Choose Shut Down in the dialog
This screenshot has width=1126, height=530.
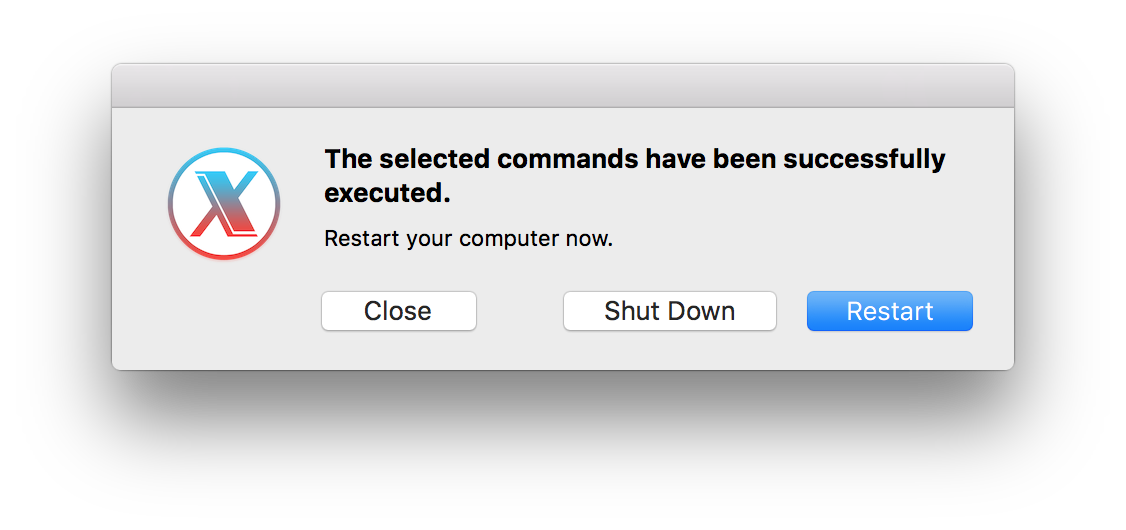(670, 311)
